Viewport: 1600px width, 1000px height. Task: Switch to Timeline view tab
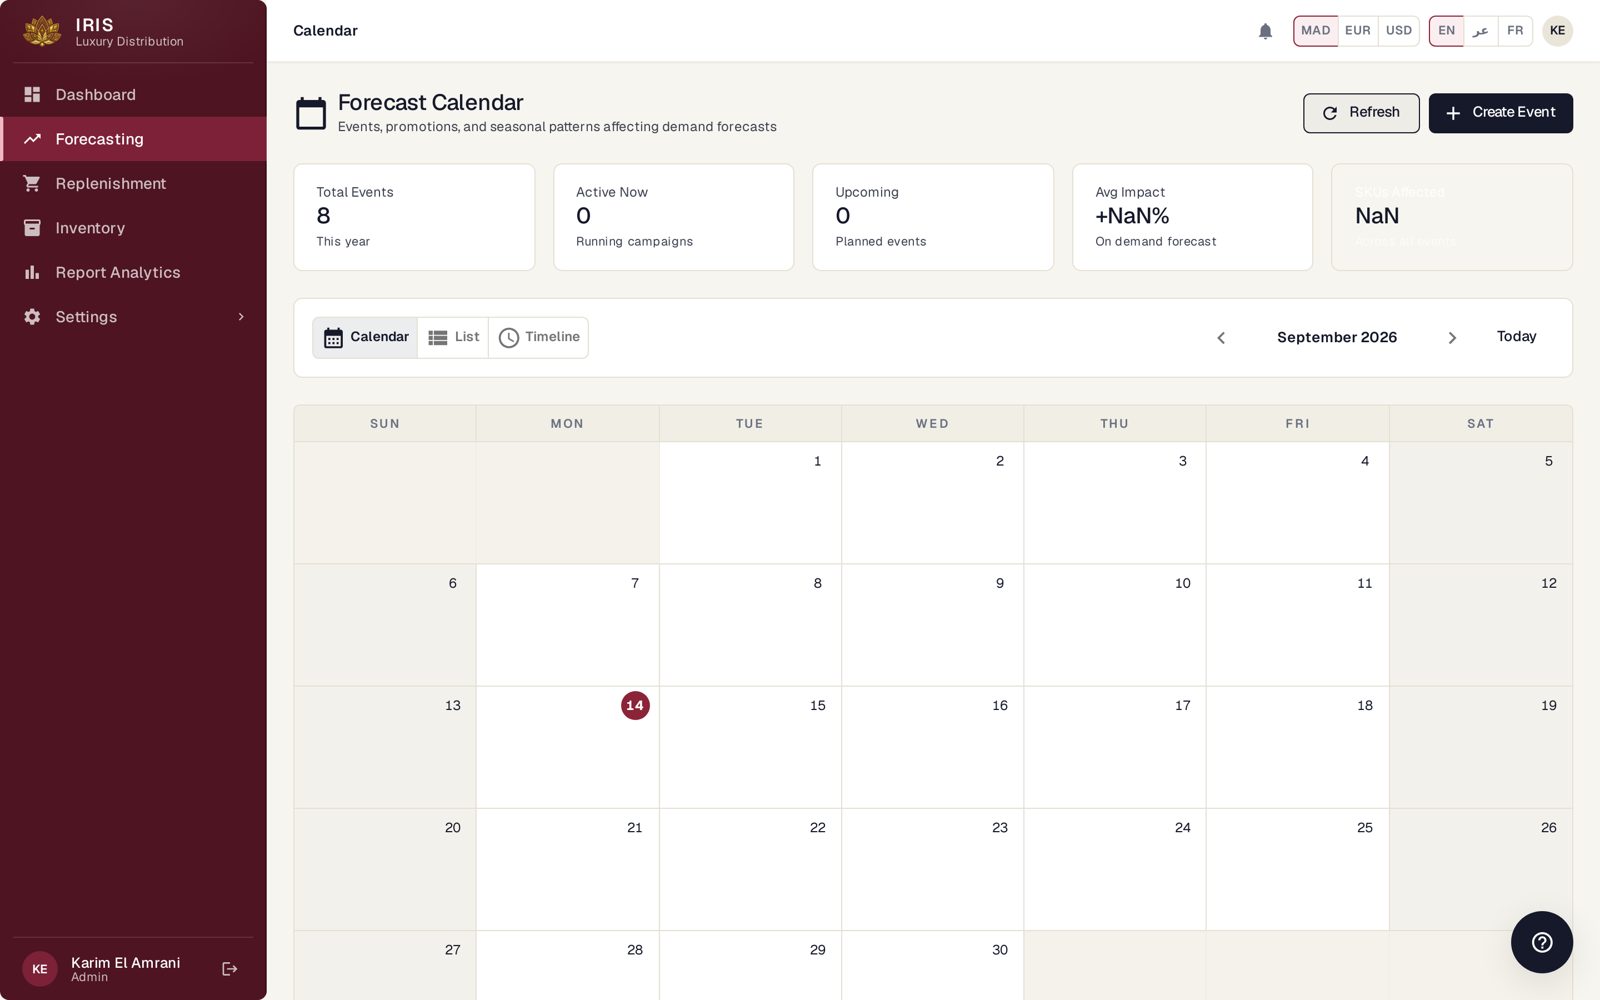point(539,338)
